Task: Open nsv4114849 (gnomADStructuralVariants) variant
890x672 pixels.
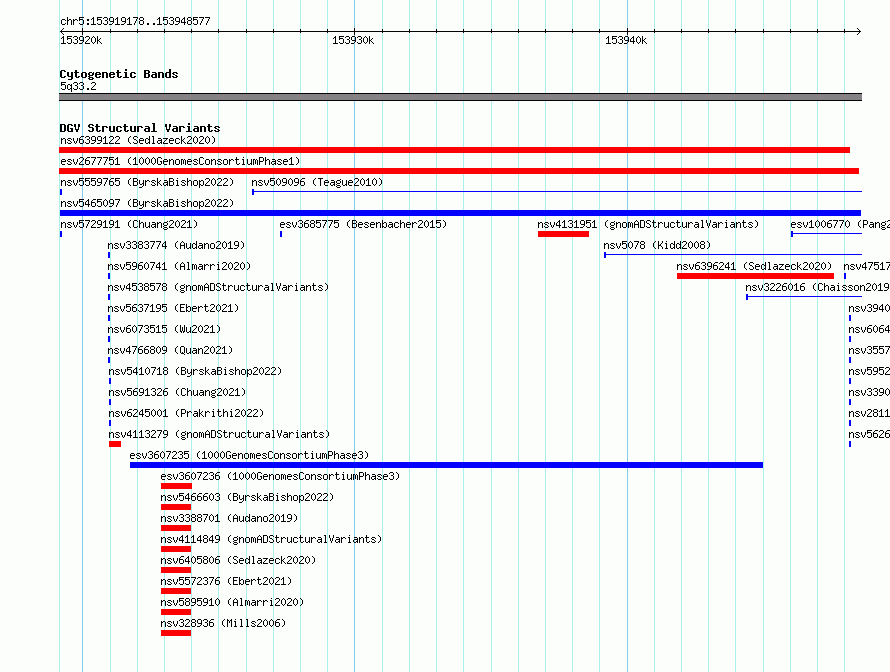Action: point(271,539)
